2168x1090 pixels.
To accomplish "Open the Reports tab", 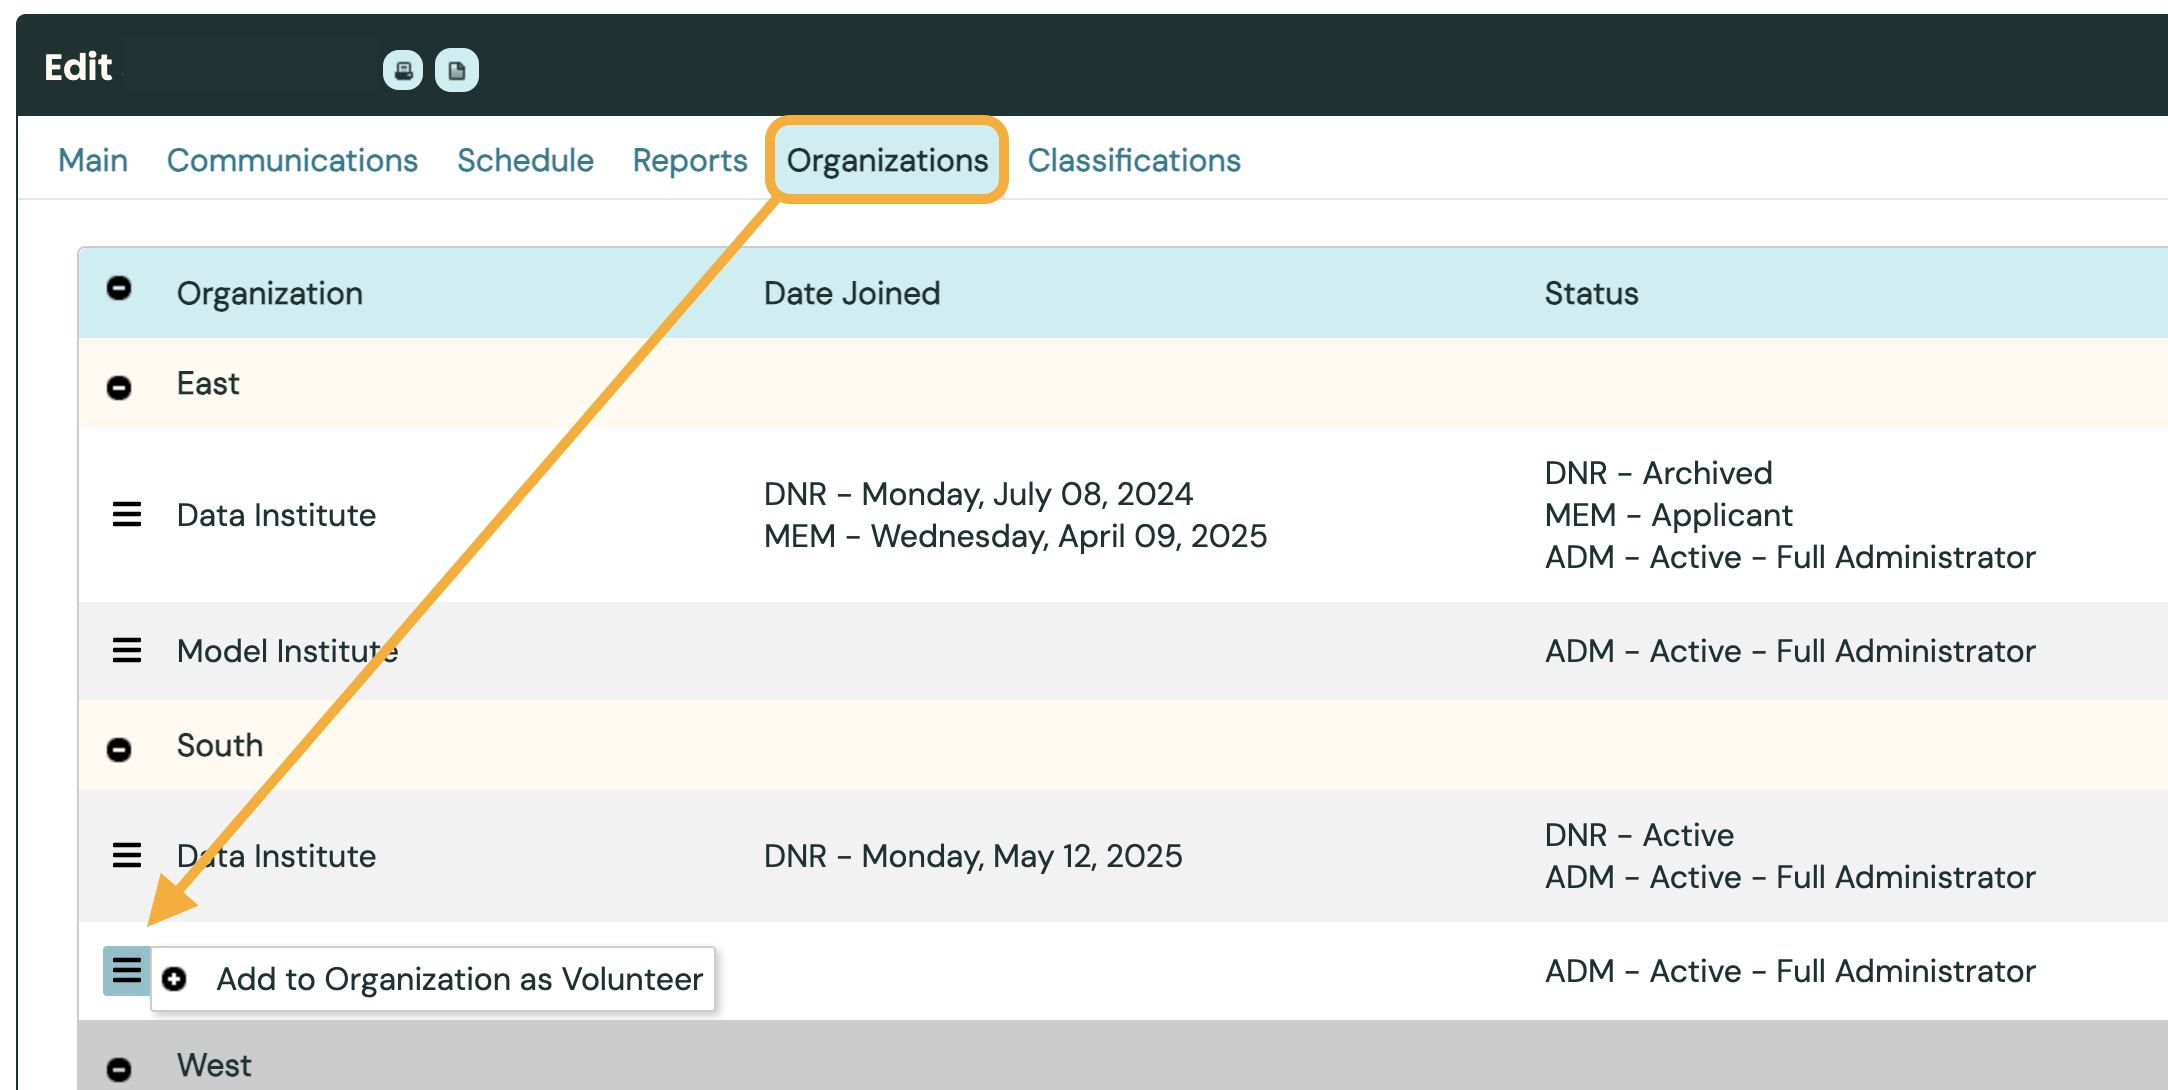I will pos(690,160).
